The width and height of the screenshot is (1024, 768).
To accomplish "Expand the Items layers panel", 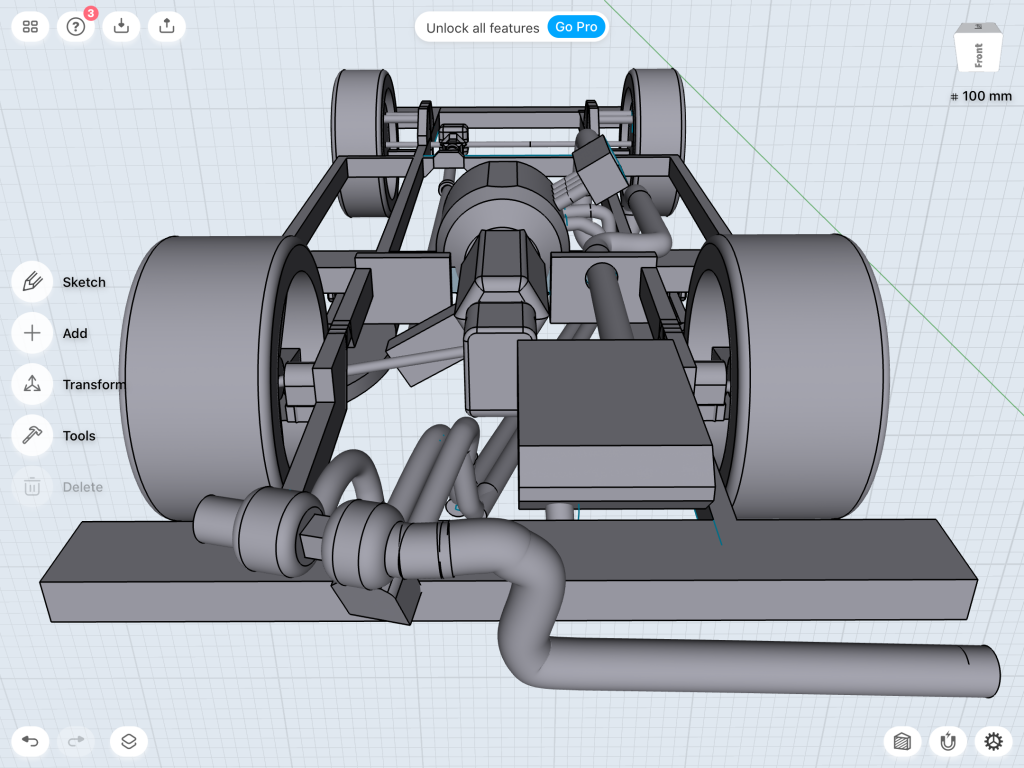I will coord(129,741).
